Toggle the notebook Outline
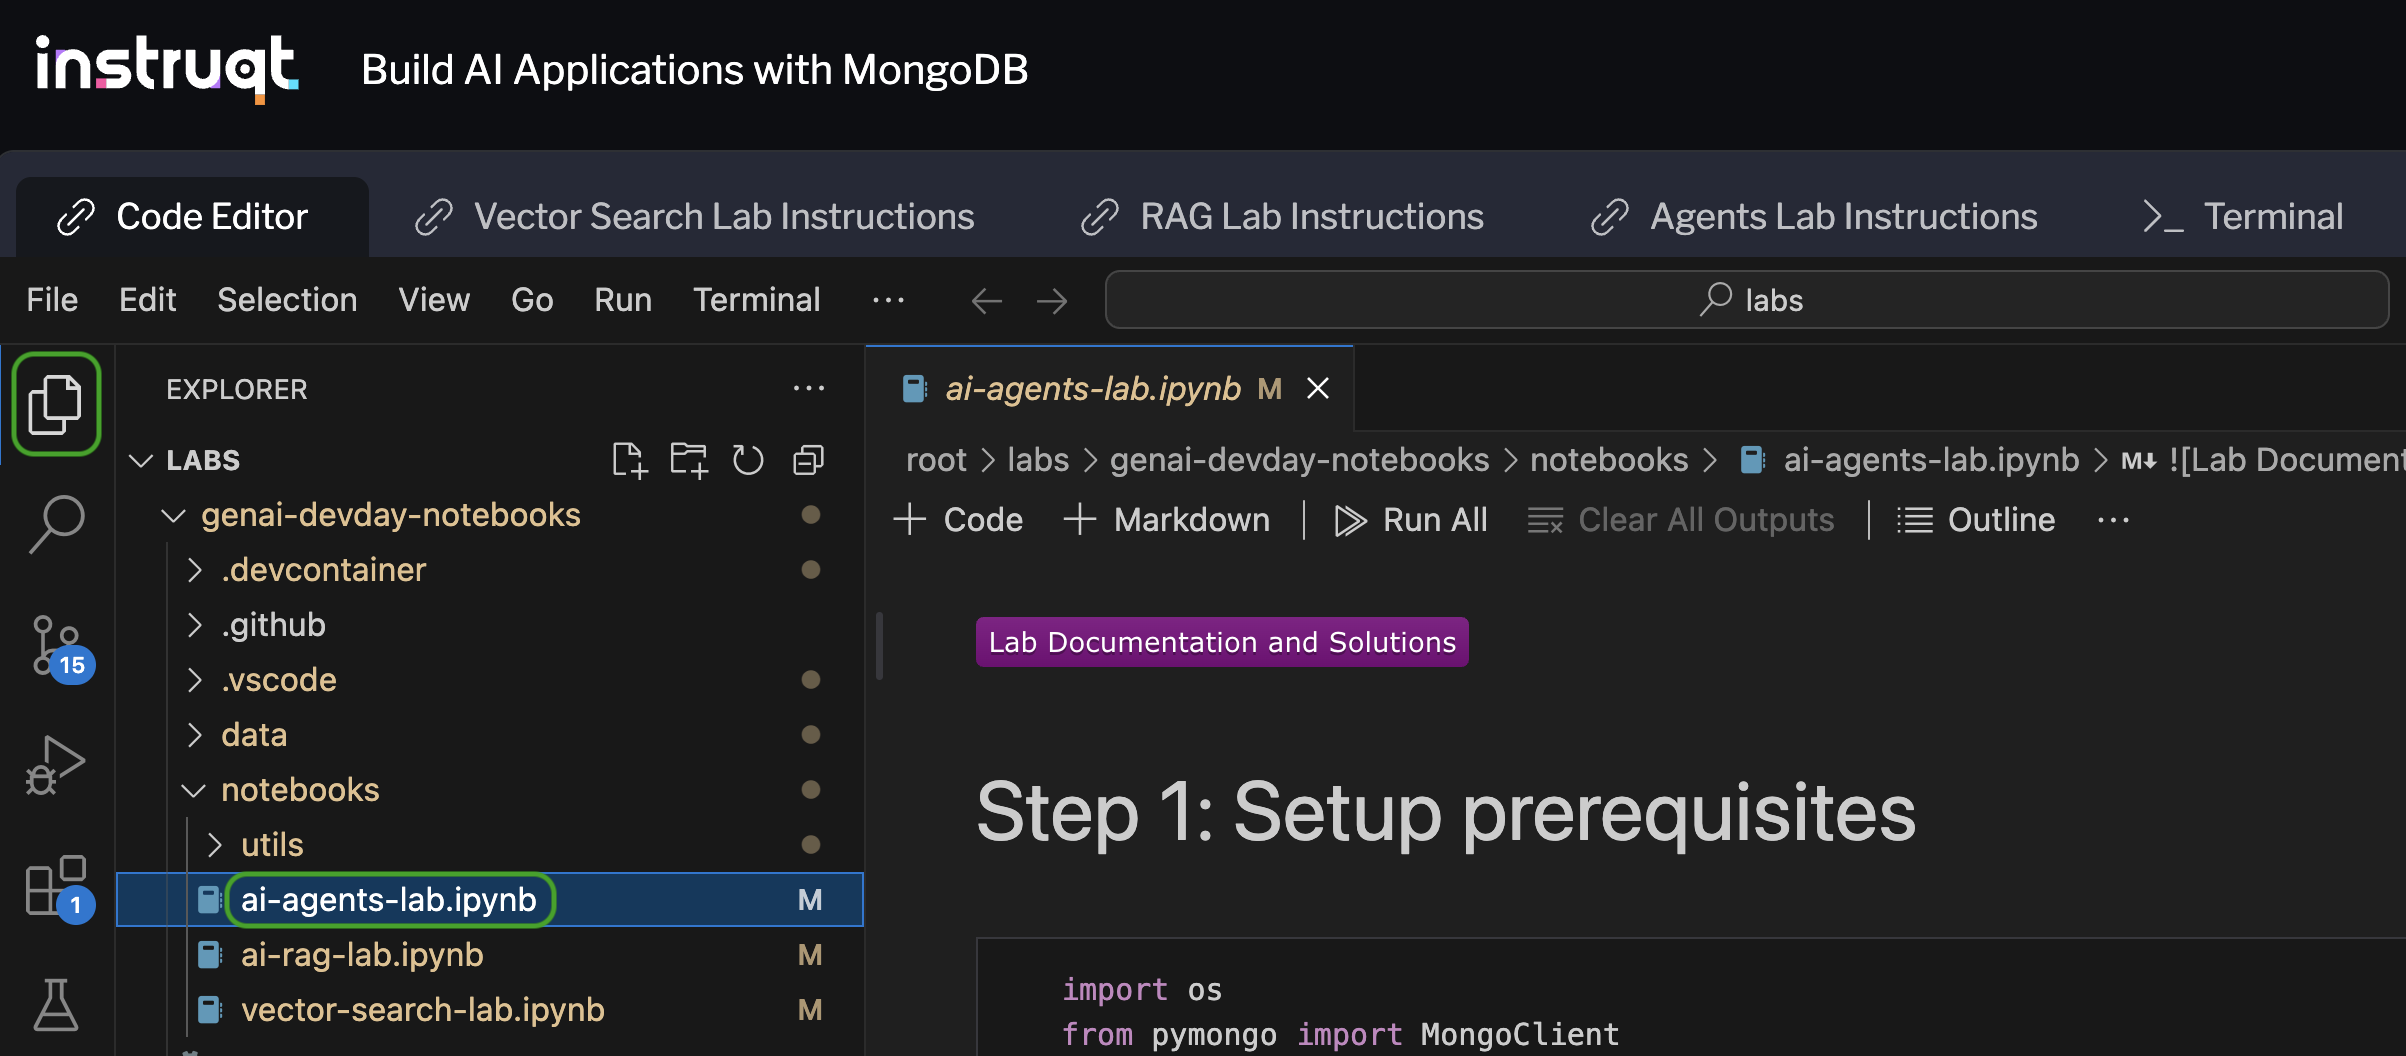 click(1976, 520)
